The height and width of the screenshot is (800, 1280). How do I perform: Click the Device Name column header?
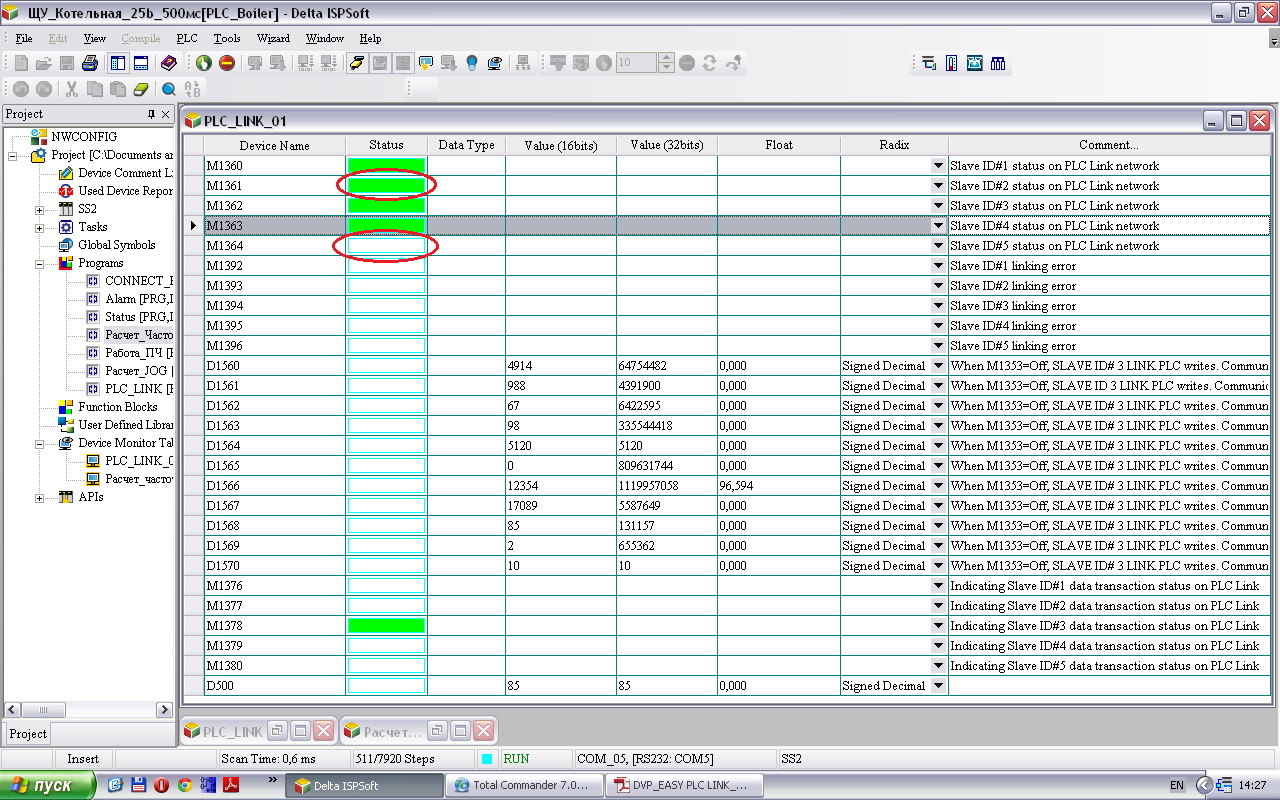click(275, 145)
